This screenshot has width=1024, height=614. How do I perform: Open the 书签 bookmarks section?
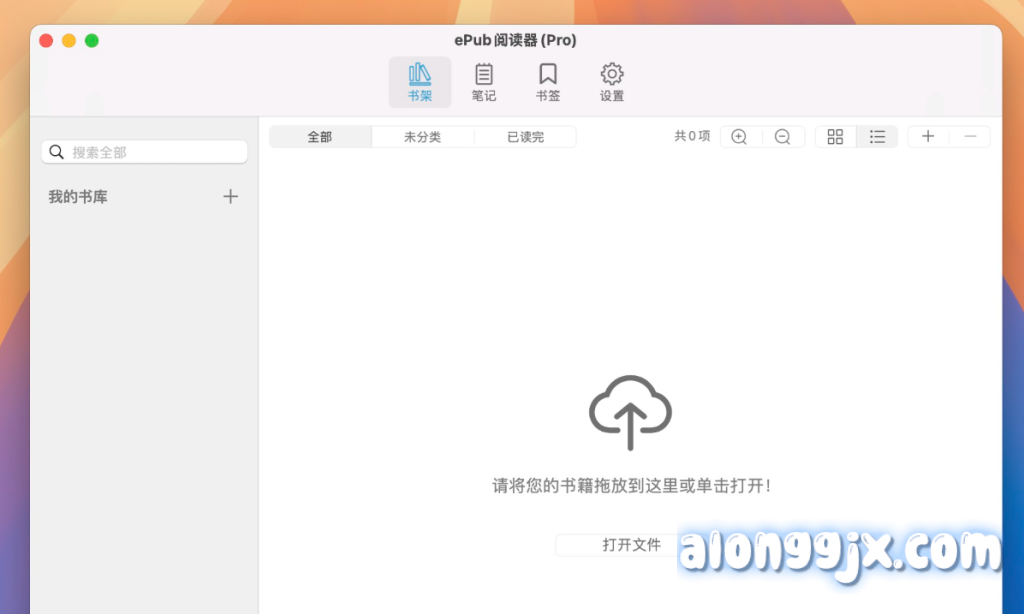[x=548, y=82]
